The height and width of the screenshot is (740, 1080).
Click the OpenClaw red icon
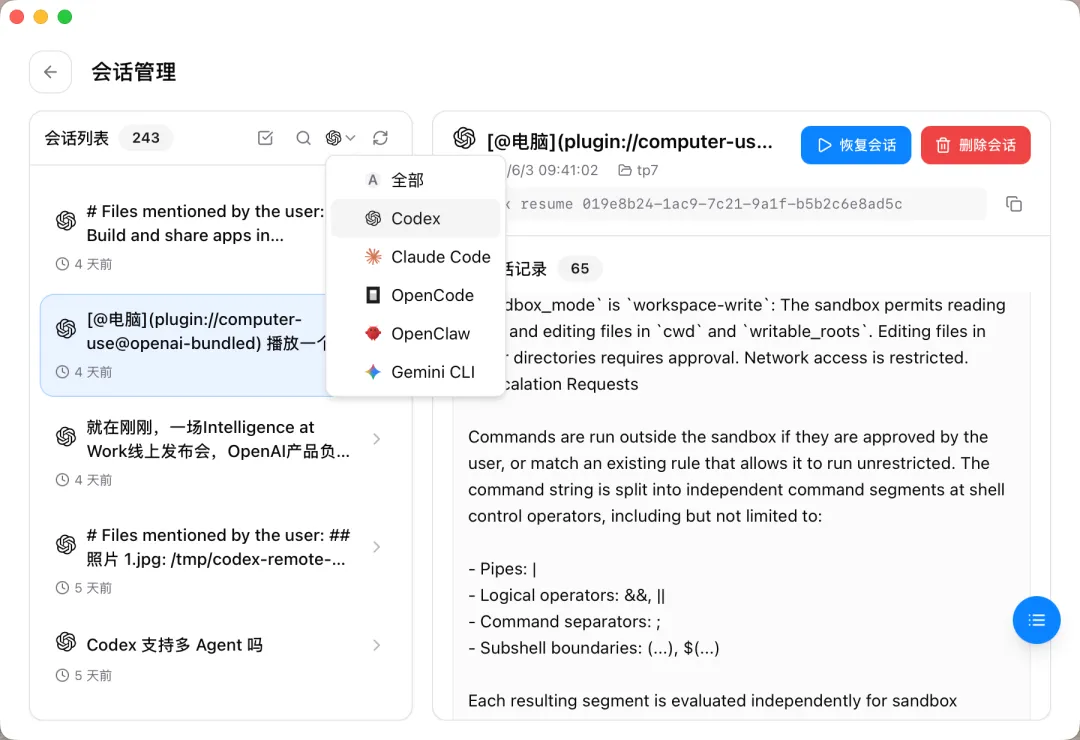(373, 333)
